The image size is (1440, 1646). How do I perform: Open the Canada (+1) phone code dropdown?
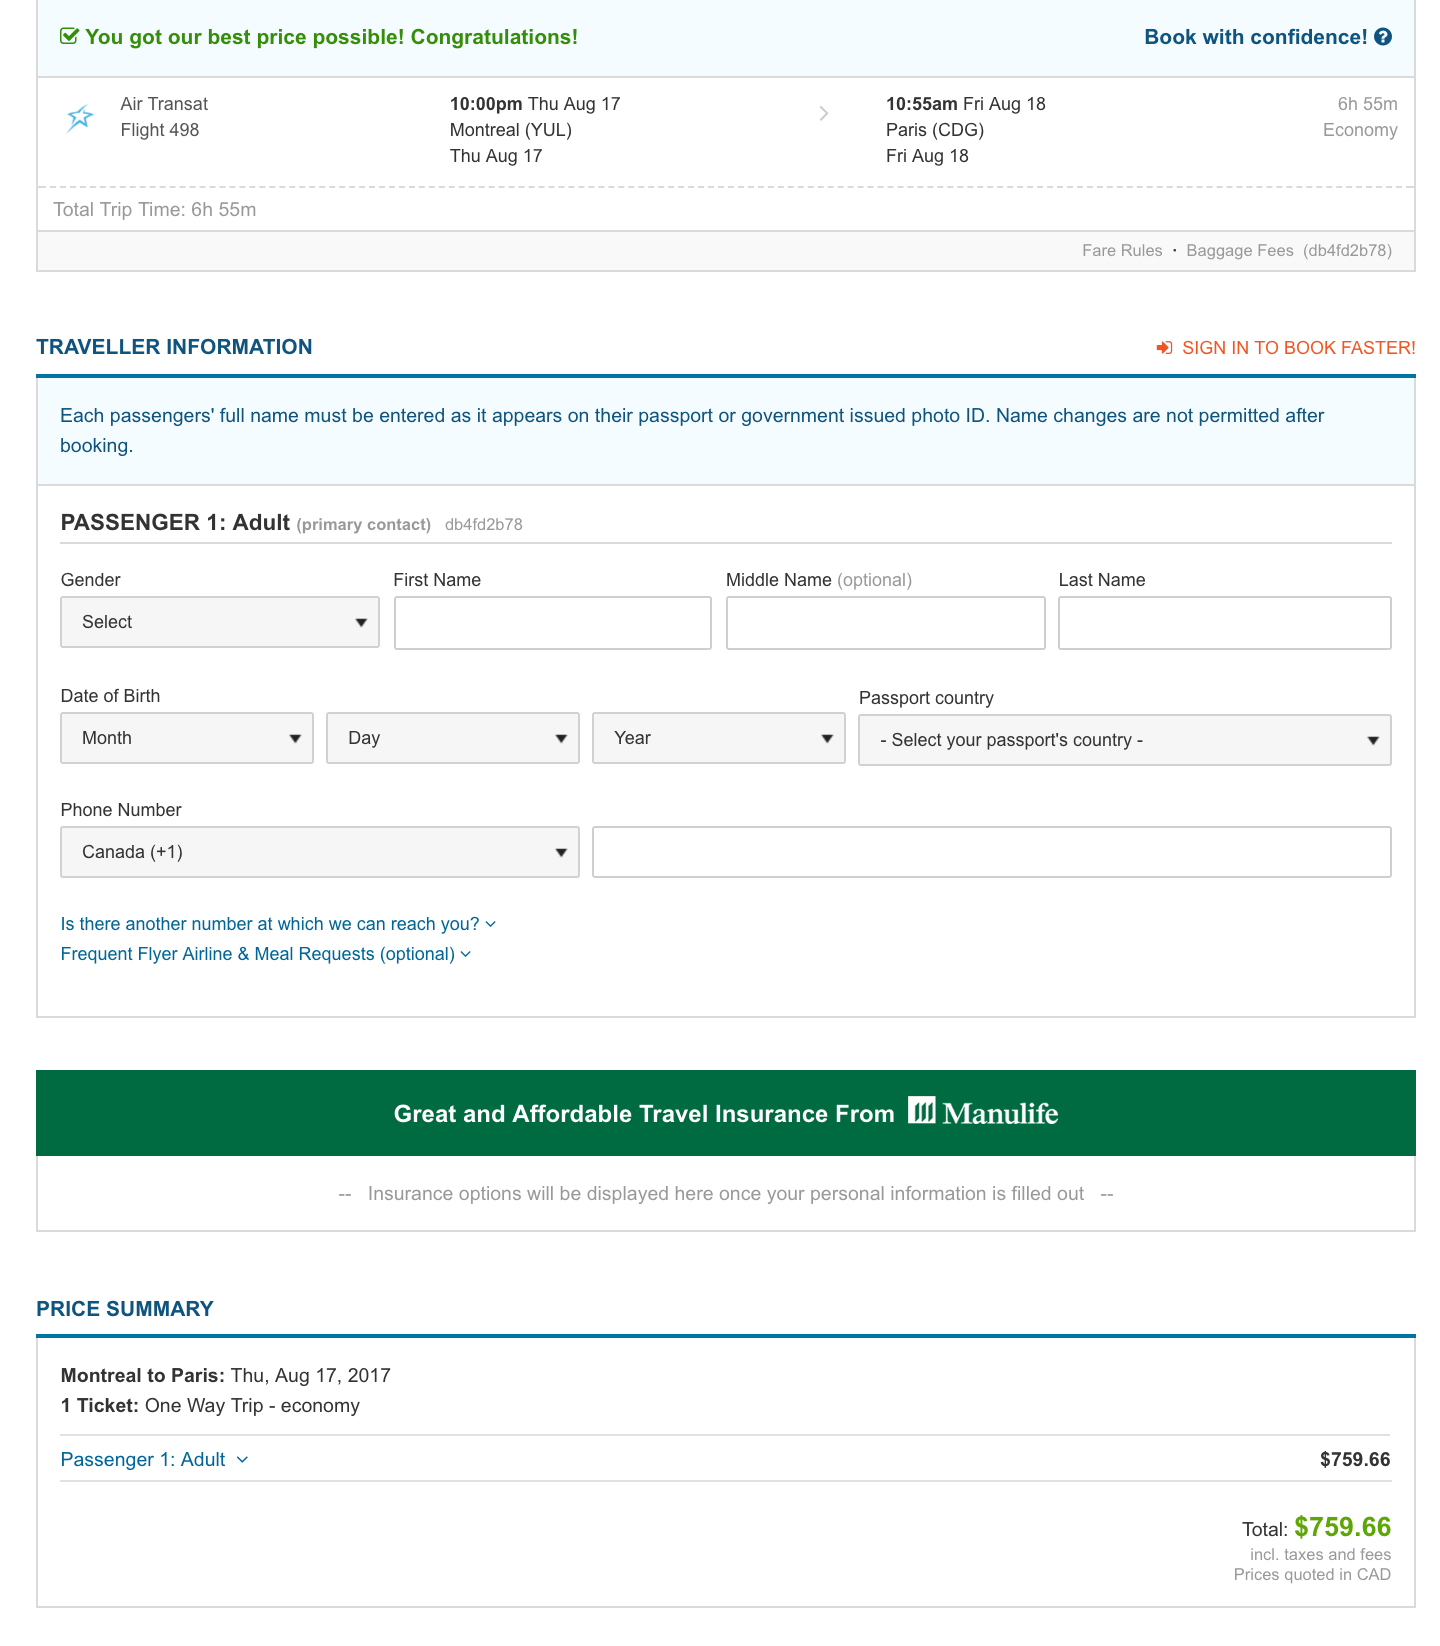[x=320, y=852]
